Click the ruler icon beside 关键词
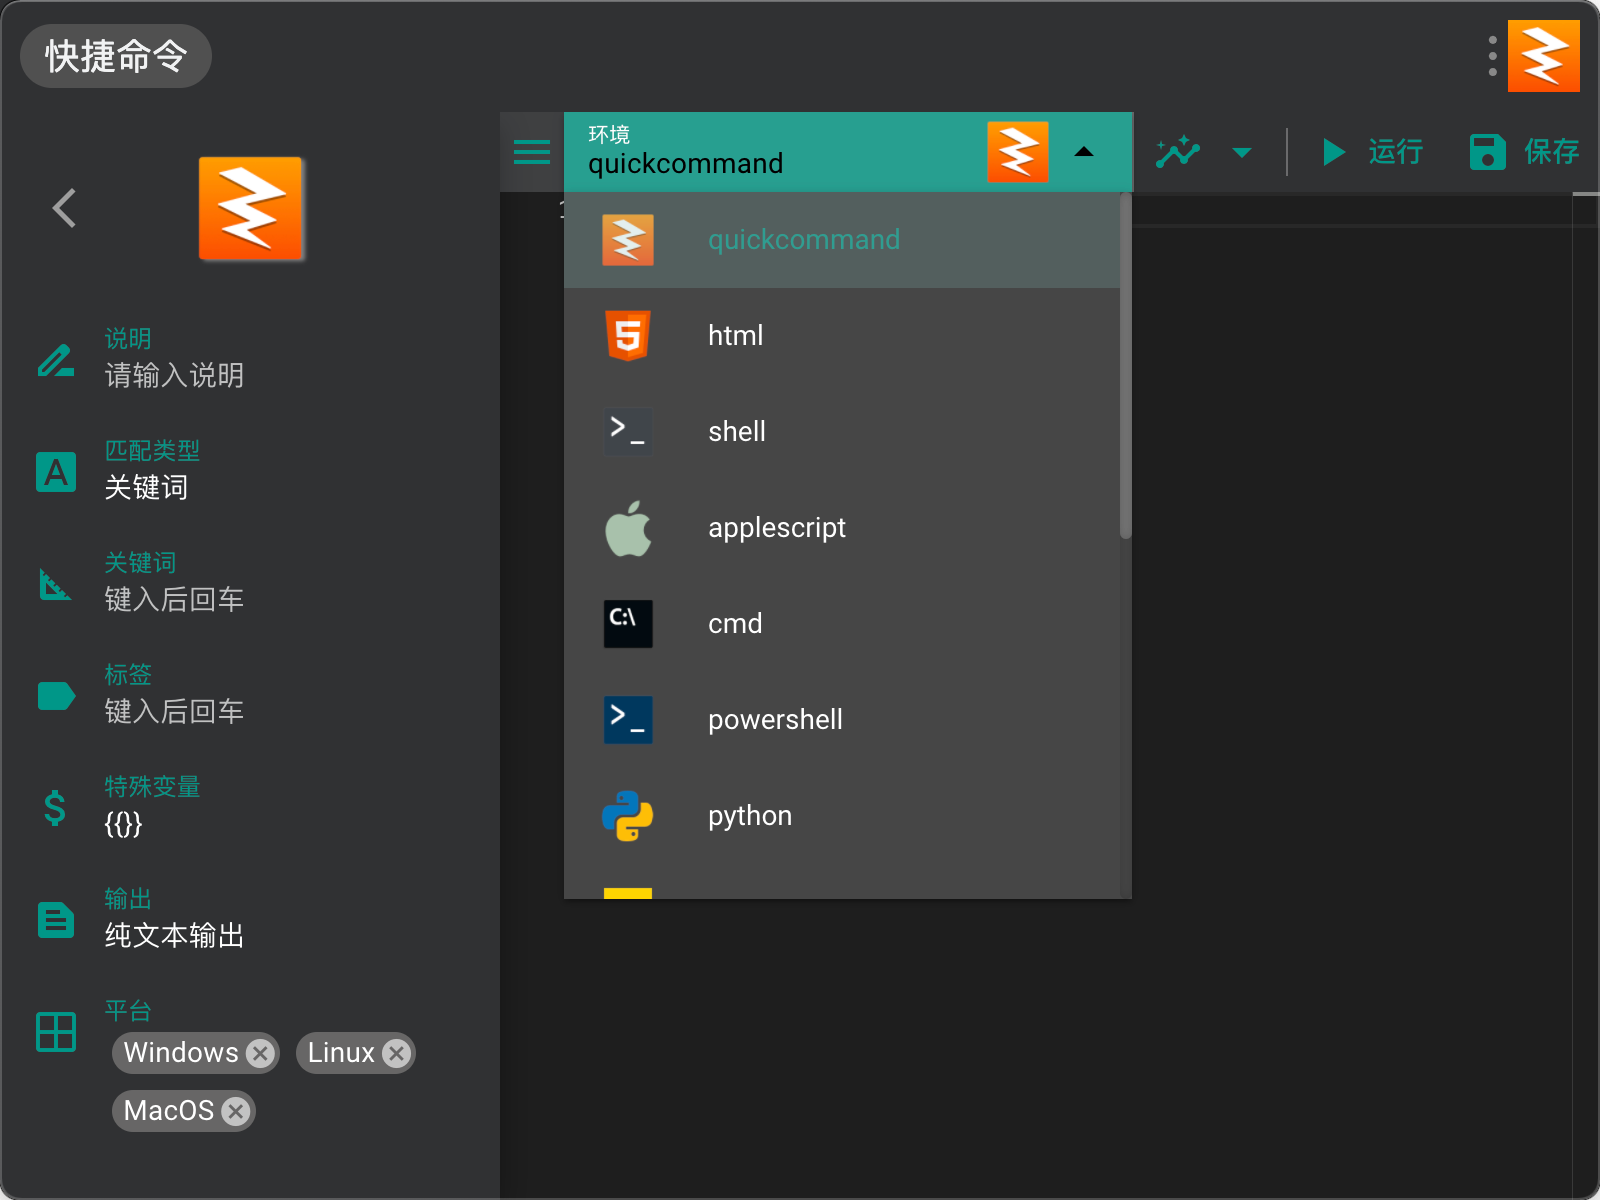This screenshot has height=1200, width=1600. (x=55, y=584)
